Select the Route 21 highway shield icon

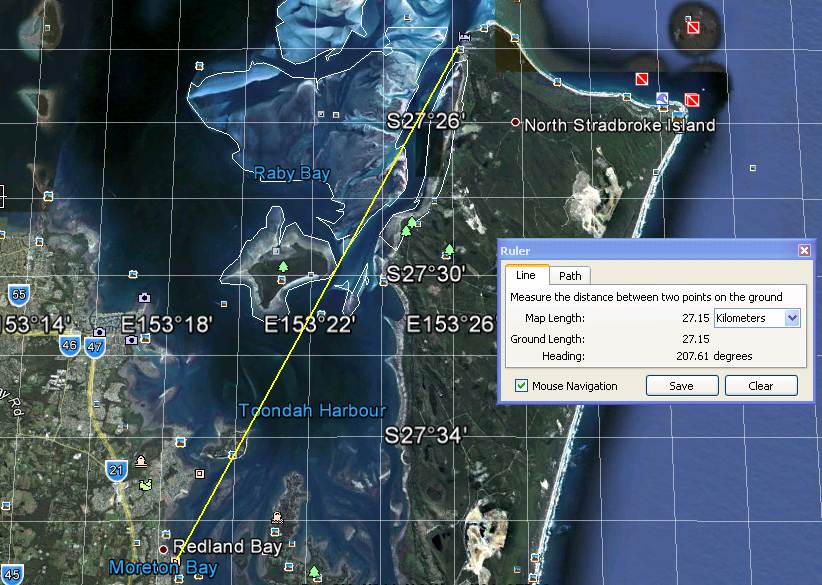(116, 468)
